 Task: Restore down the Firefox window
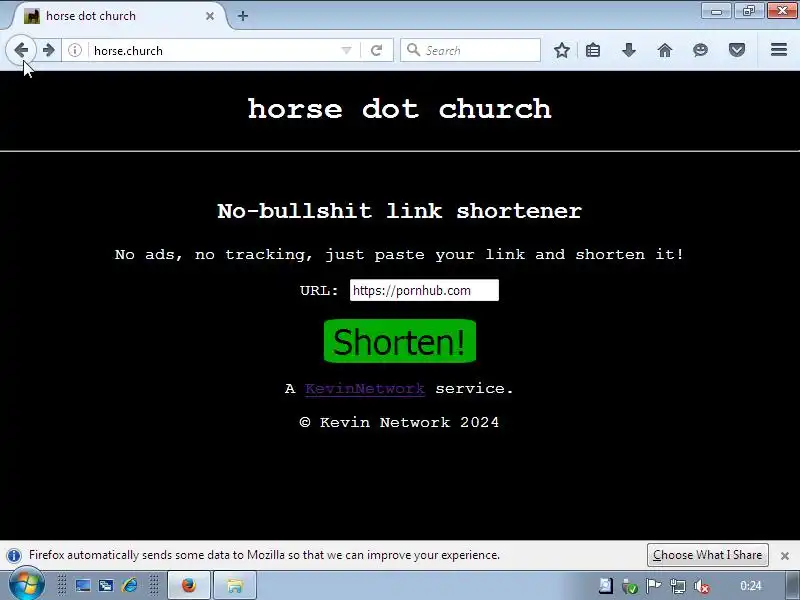pyautogui.click(x=748, y=11)
